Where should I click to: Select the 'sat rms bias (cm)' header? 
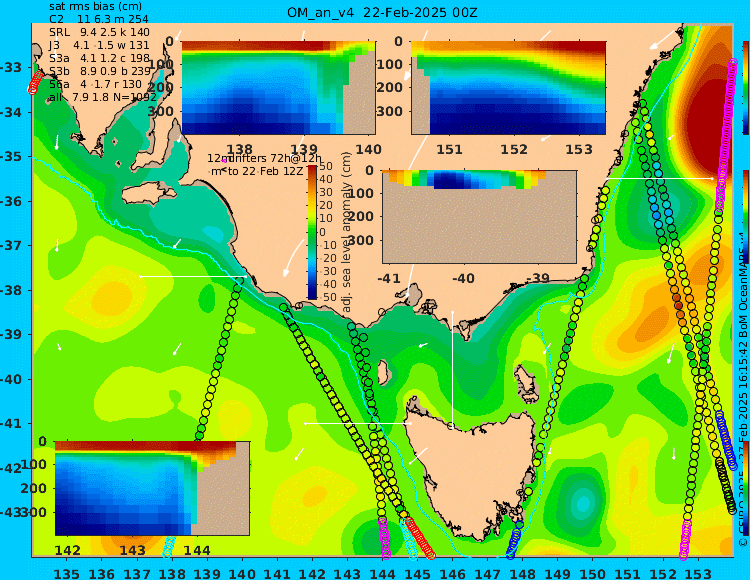(95, 7)
